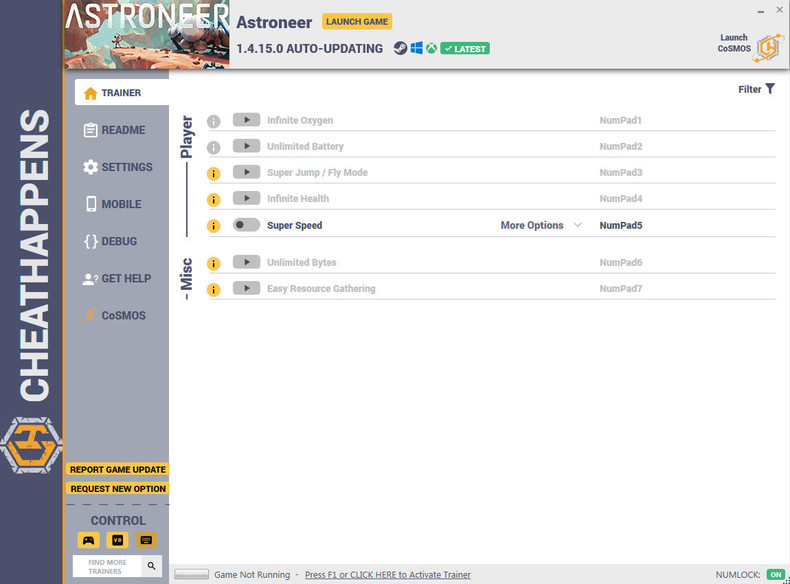Open the README tab

(x=116, y=130)
